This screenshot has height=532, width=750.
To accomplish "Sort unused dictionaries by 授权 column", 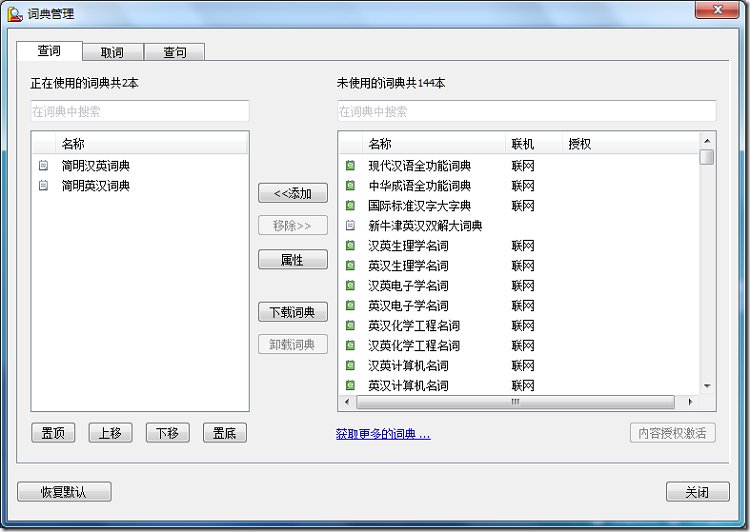I will 630,144.
